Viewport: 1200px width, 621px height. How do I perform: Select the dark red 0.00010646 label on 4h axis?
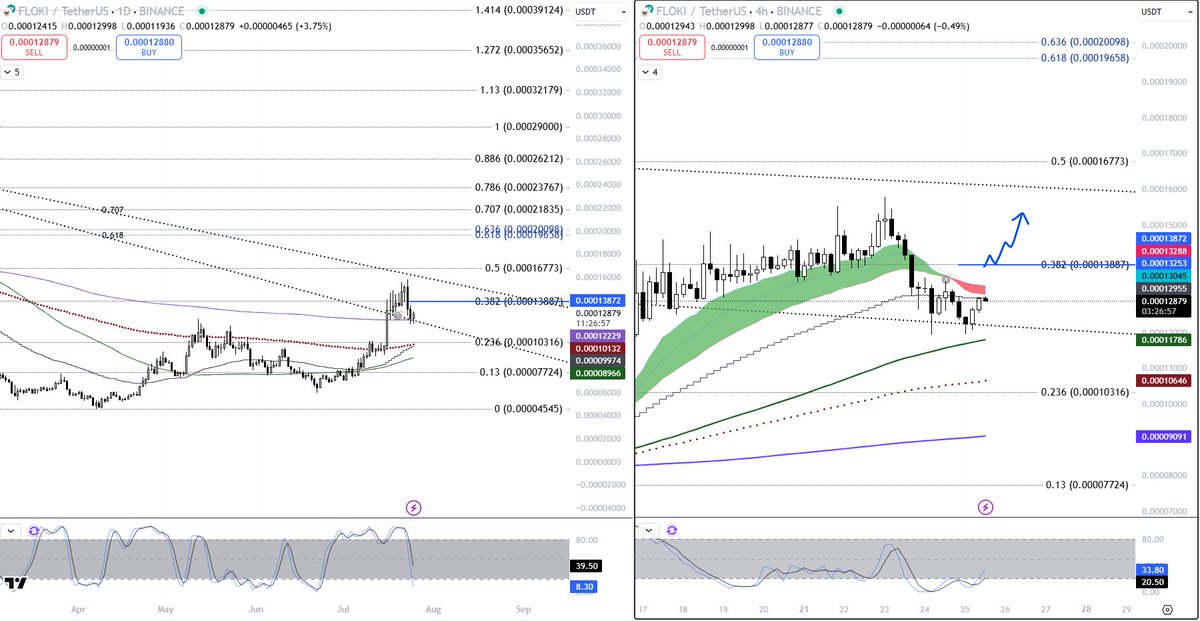pos(1161,380)
